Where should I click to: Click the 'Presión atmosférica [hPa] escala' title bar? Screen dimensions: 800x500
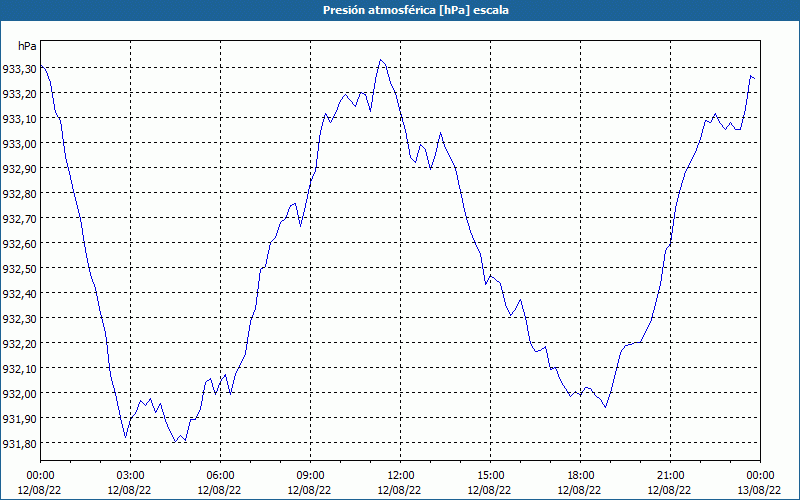coord(400,10)
